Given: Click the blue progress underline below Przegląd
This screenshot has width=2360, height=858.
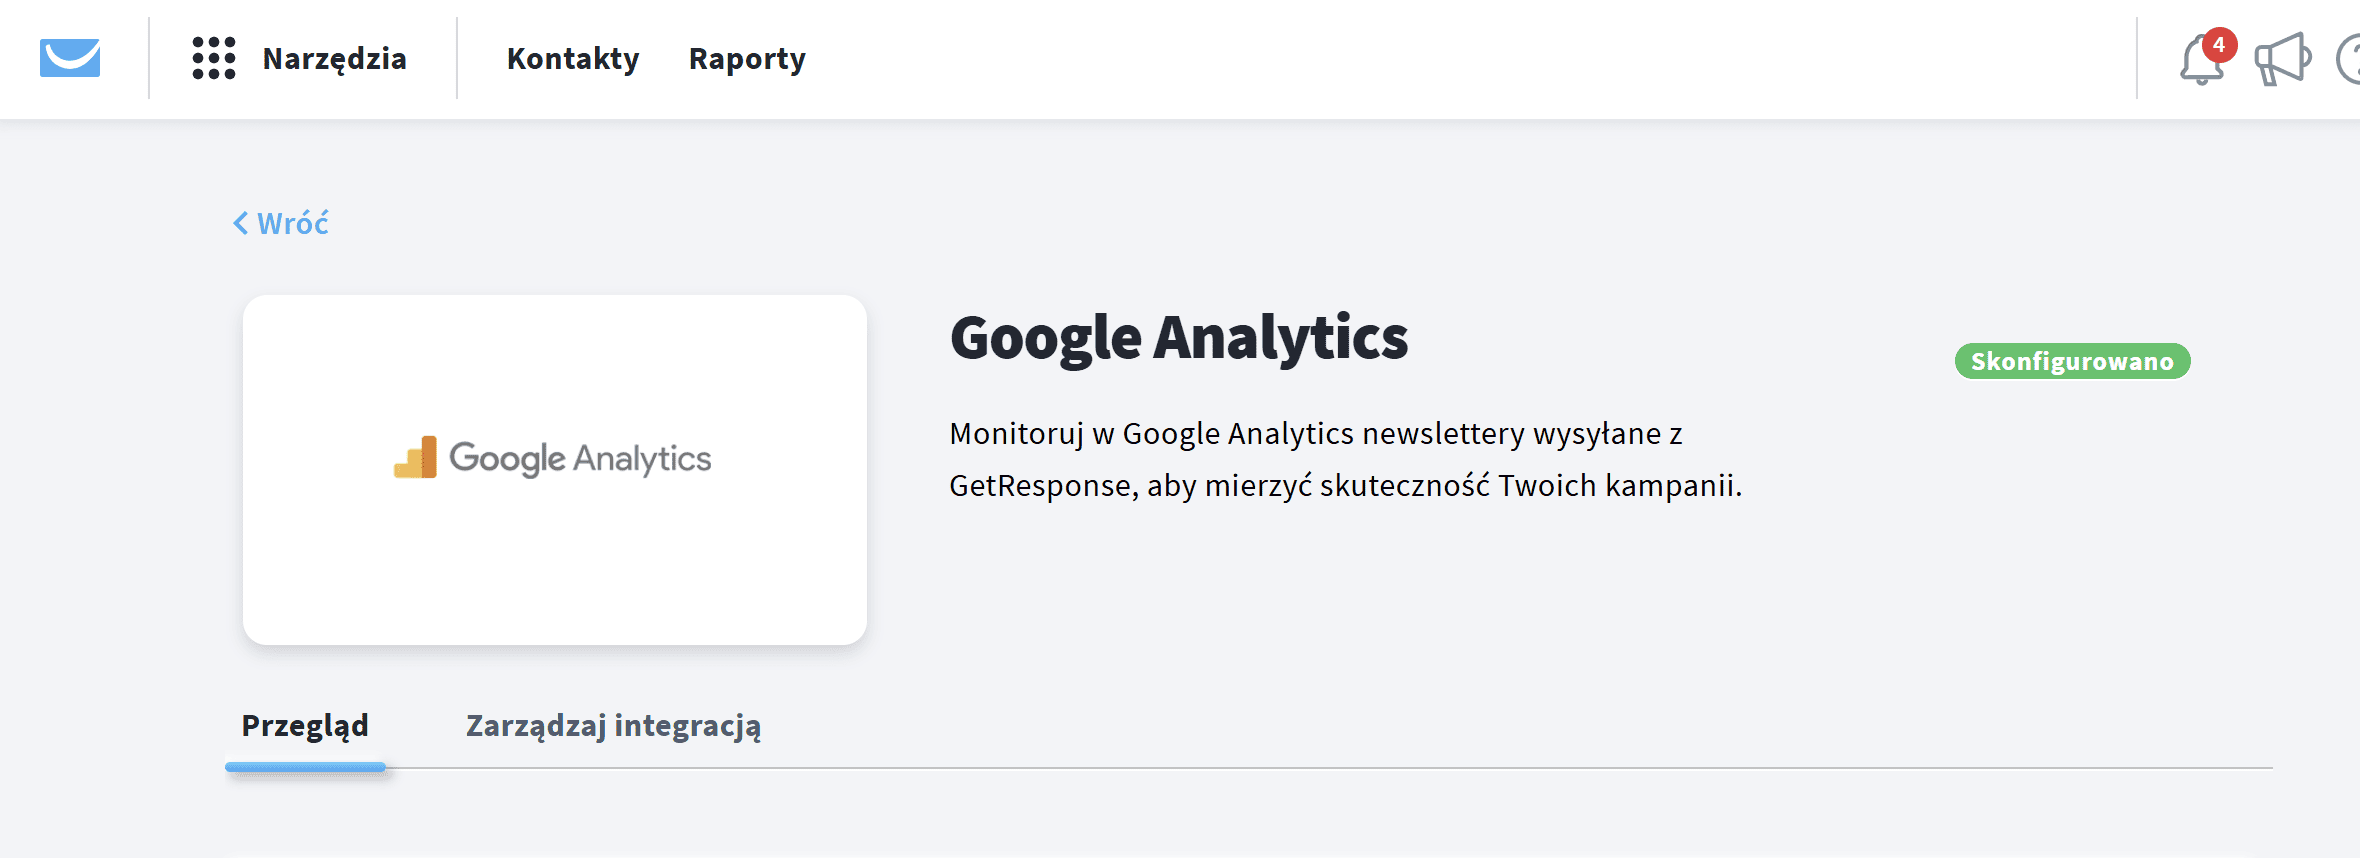Looking at the screenshot, I should coord(306,767).
